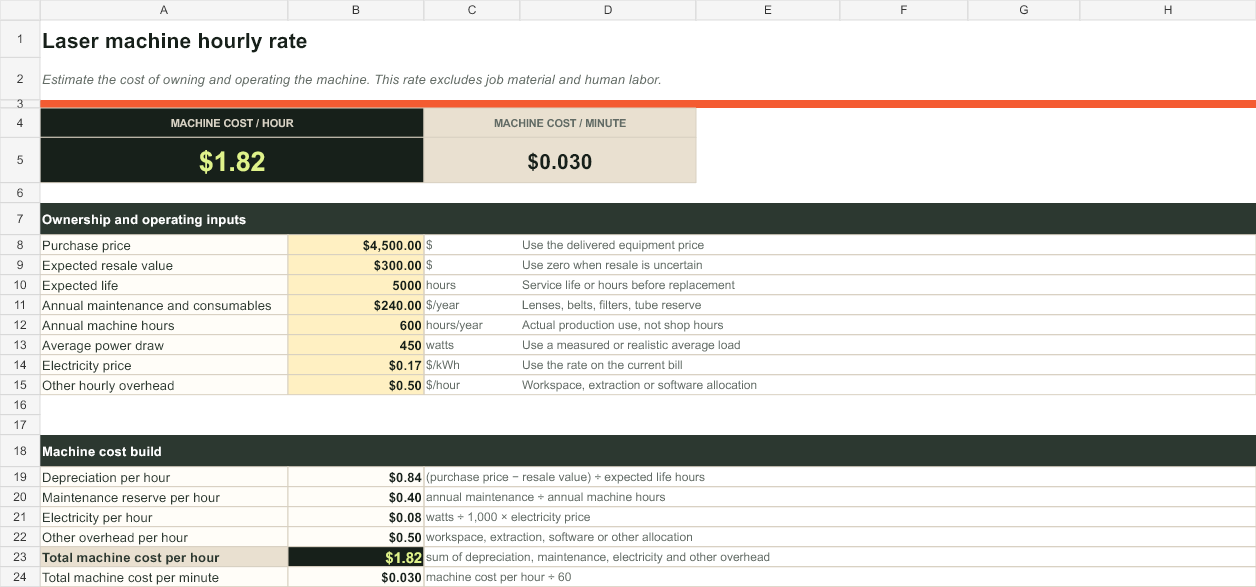
Task: Click the 'Electricity price' label cell
Action: click(x=164, y=365)
